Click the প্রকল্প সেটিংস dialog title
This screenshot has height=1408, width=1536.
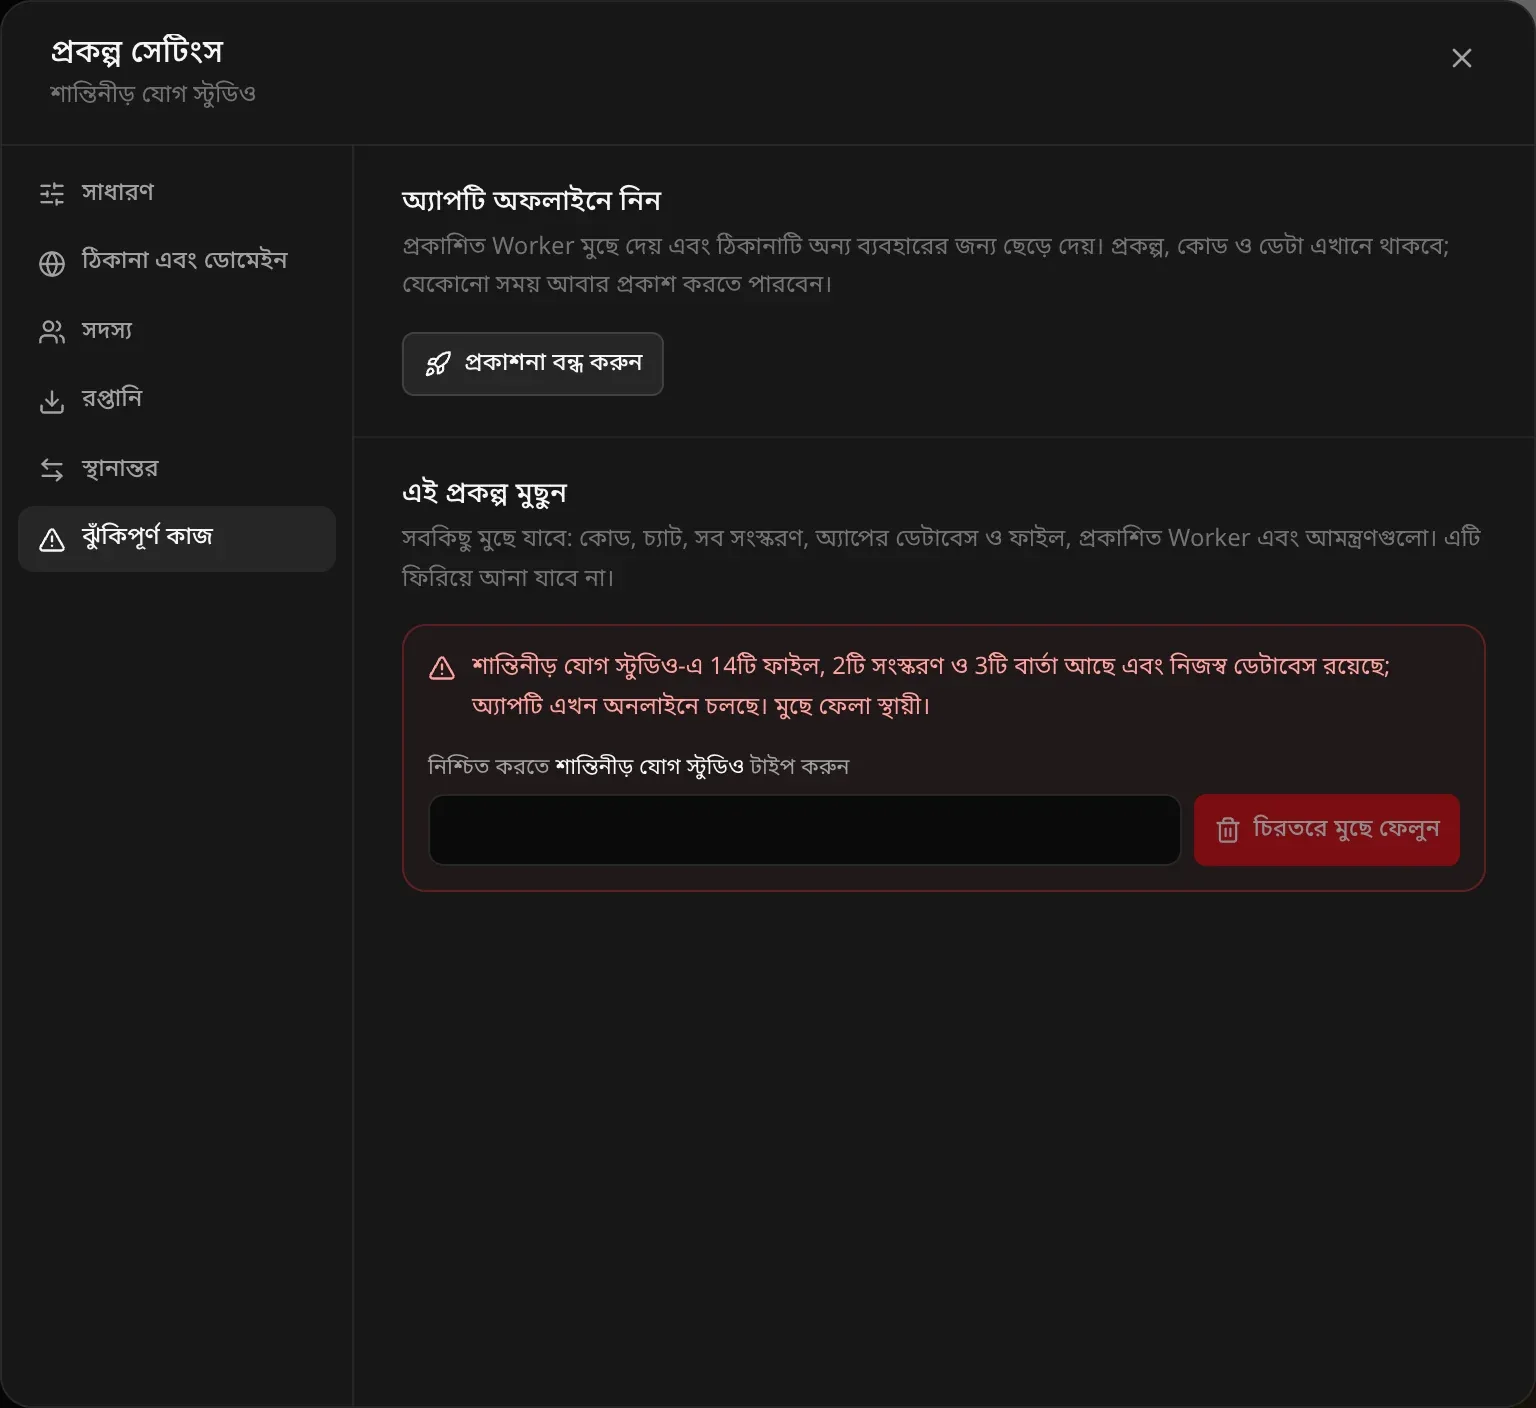[137, 51]
